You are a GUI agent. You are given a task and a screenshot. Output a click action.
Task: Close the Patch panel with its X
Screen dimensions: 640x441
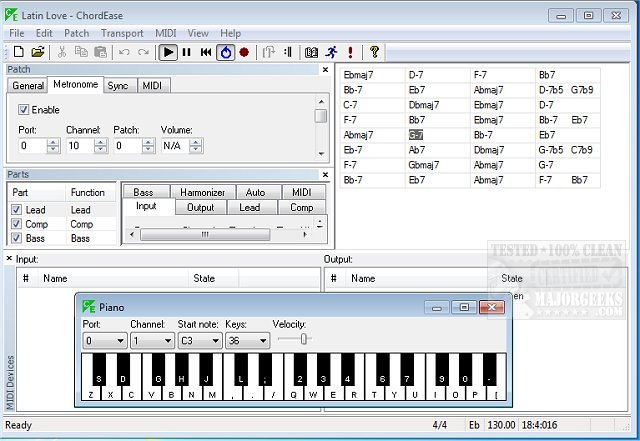pos(325,70)
